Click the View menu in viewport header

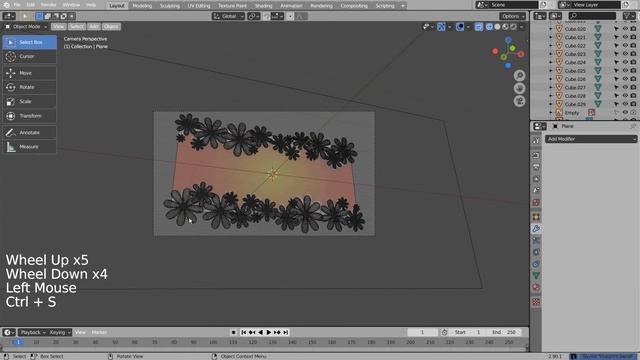coord(58,27)
